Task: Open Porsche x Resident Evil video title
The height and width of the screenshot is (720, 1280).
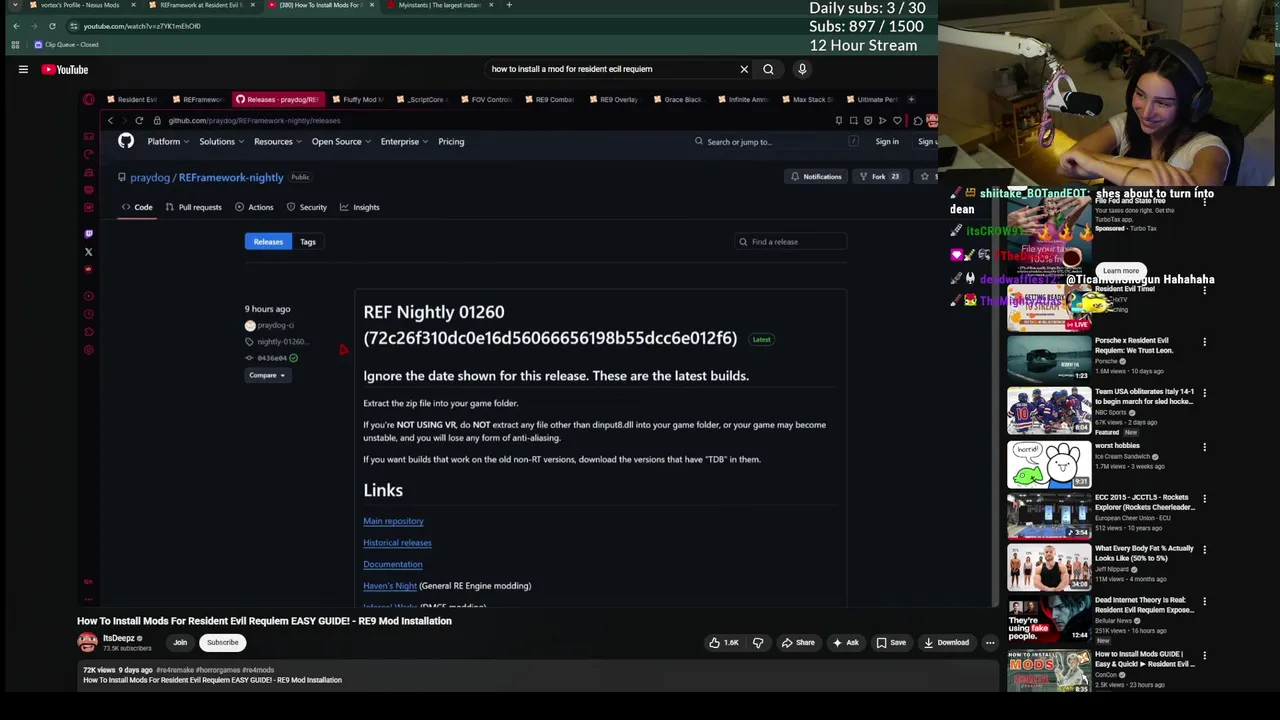Action: coord(1134,345)
